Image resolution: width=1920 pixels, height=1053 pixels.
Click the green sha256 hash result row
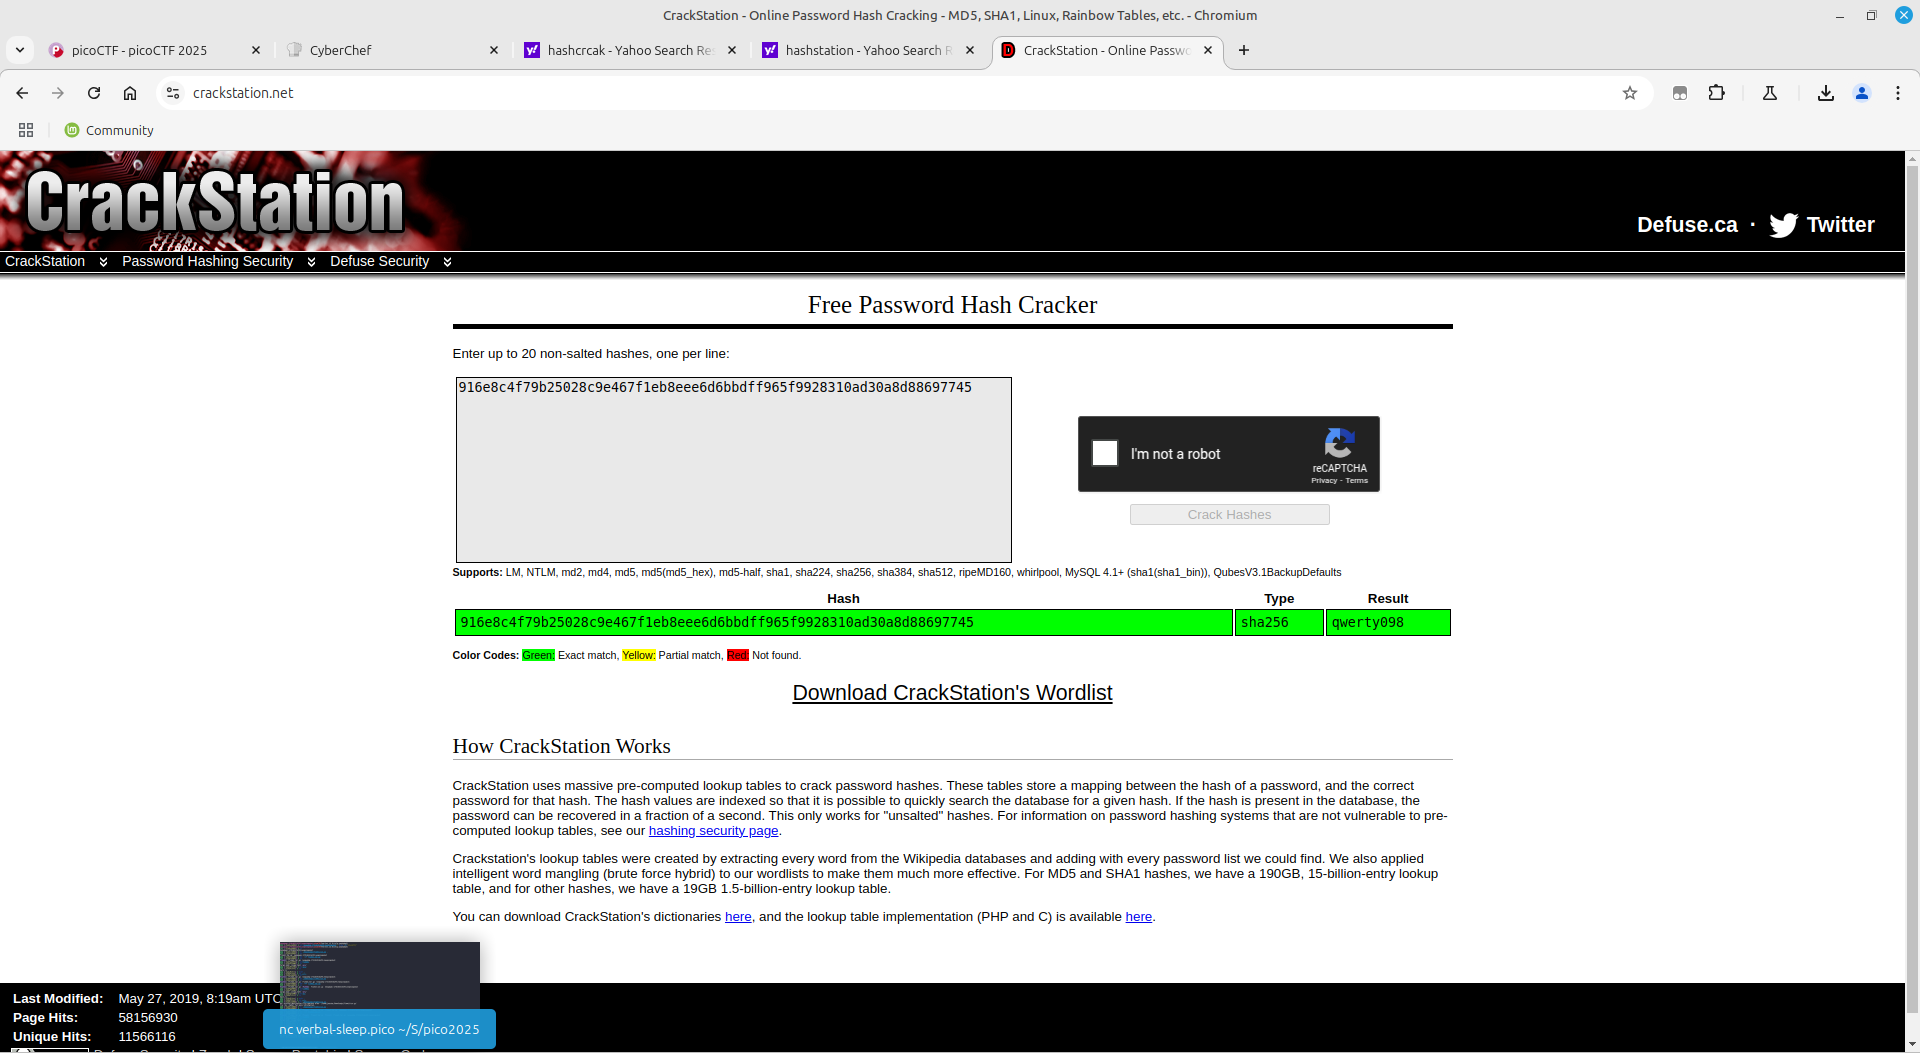point(843,623)
